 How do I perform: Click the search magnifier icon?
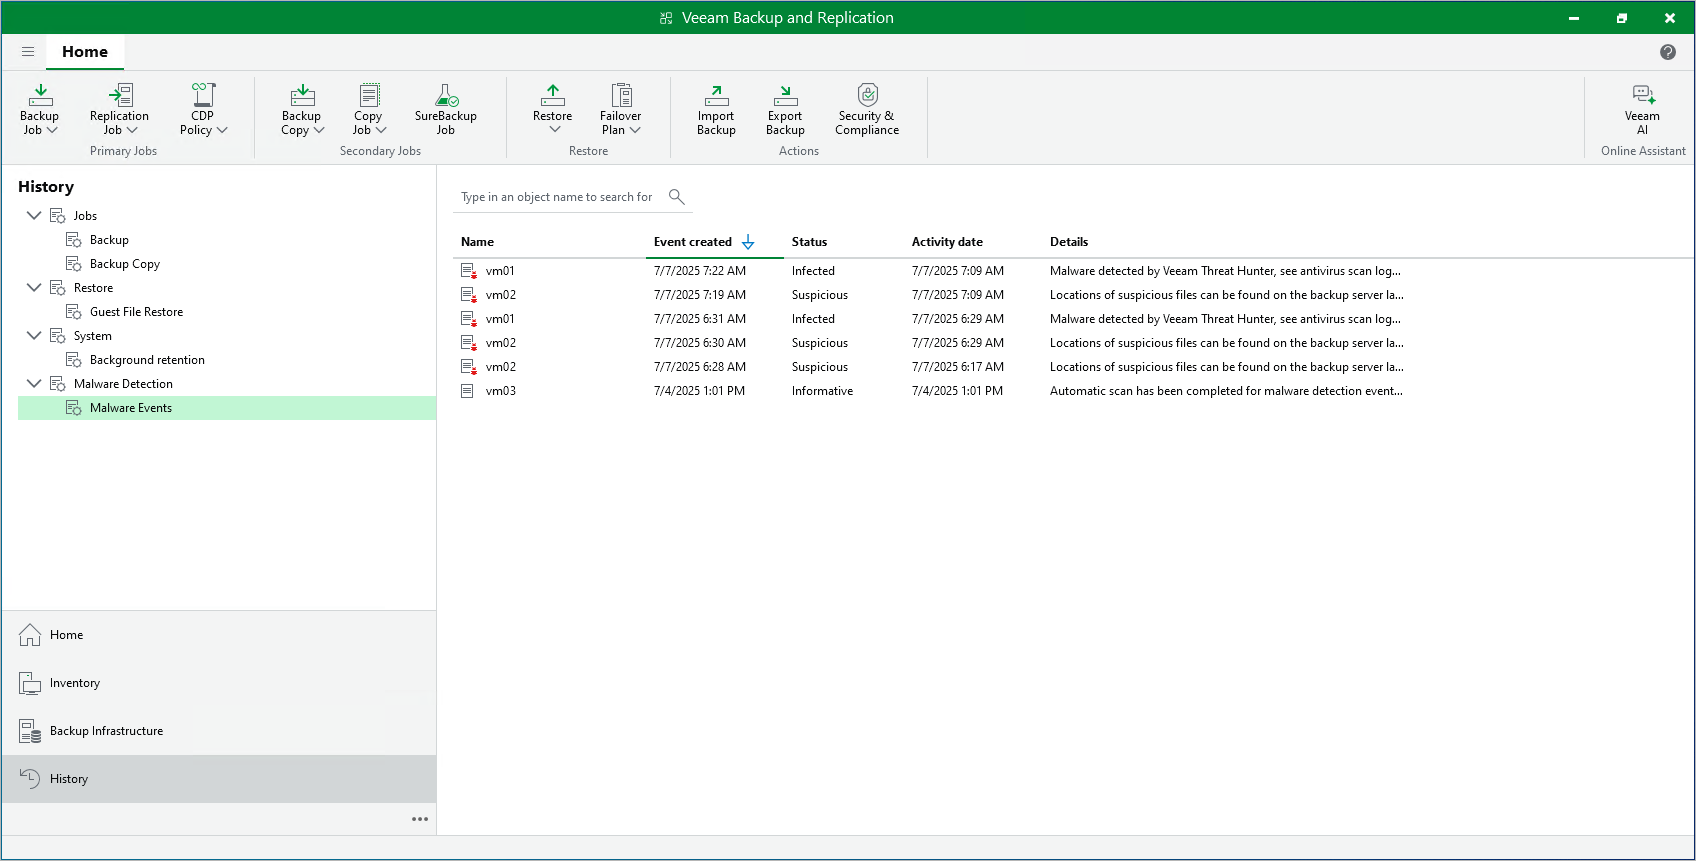click(x=677, y=197)
